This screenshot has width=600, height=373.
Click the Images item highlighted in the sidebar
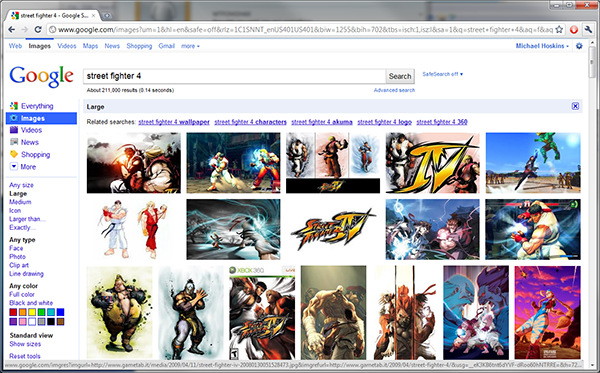[x=41, y=118]
